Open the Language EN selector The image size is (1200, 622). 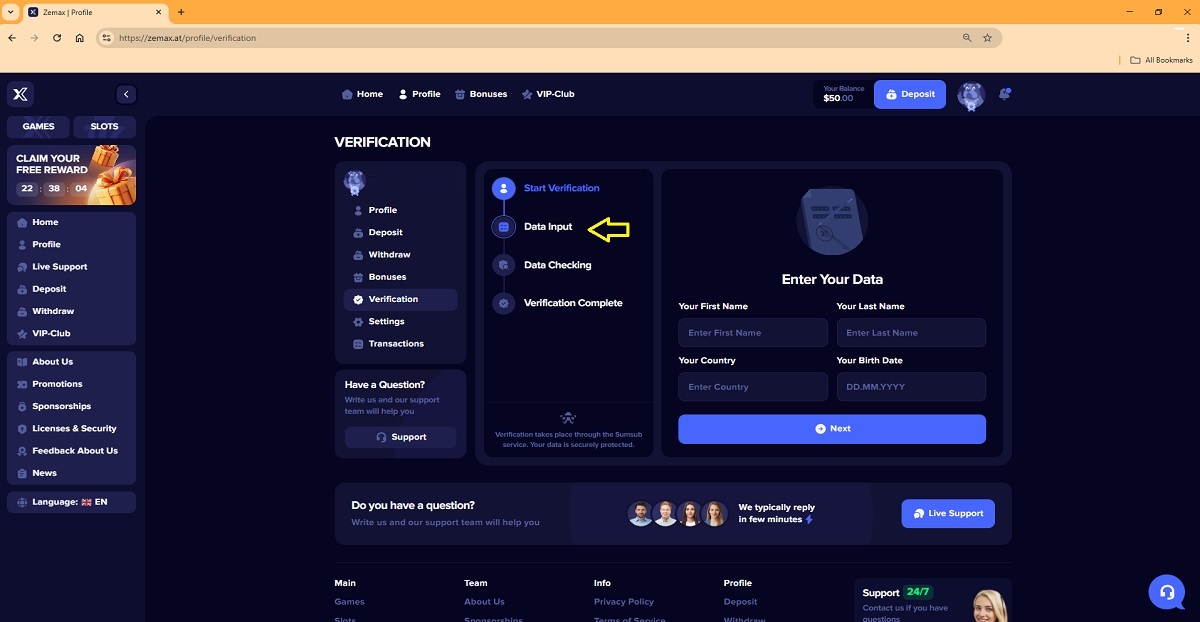click(71, 502)
